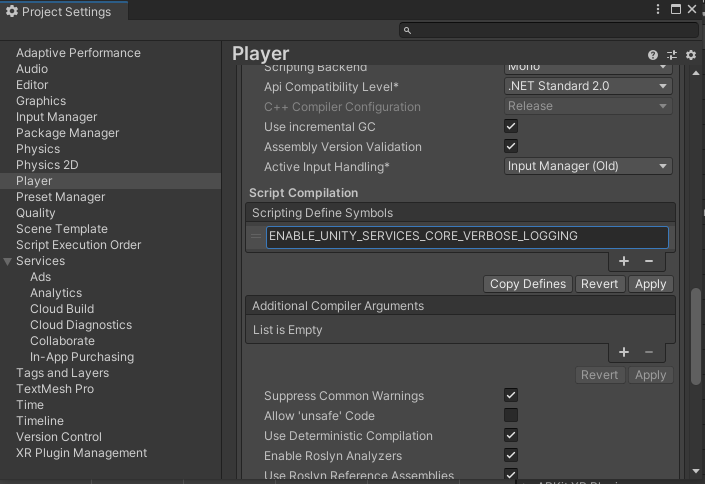Open the Active Input Handling dropdown
This screenshot has height=484, width=705.
tap(588, 167)
